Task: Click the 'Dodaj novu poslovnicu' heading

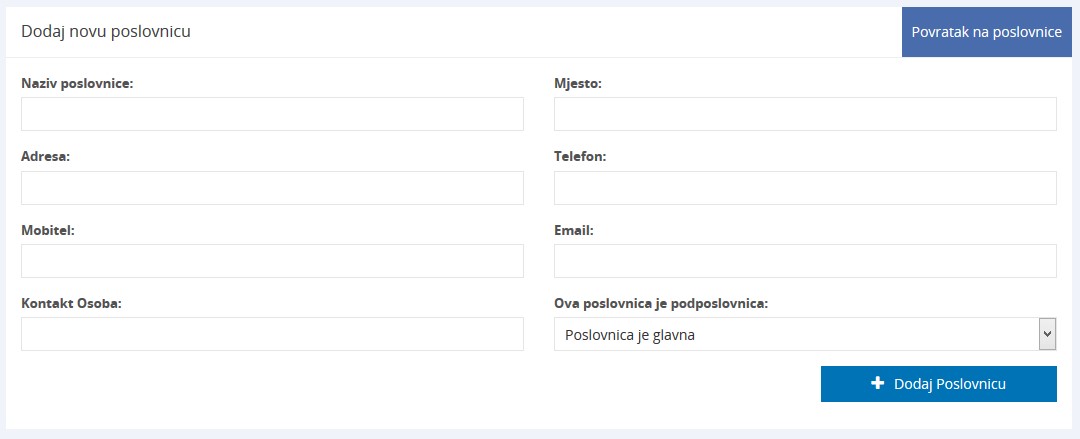Action: pyautogui.click(x=106, y=32)
